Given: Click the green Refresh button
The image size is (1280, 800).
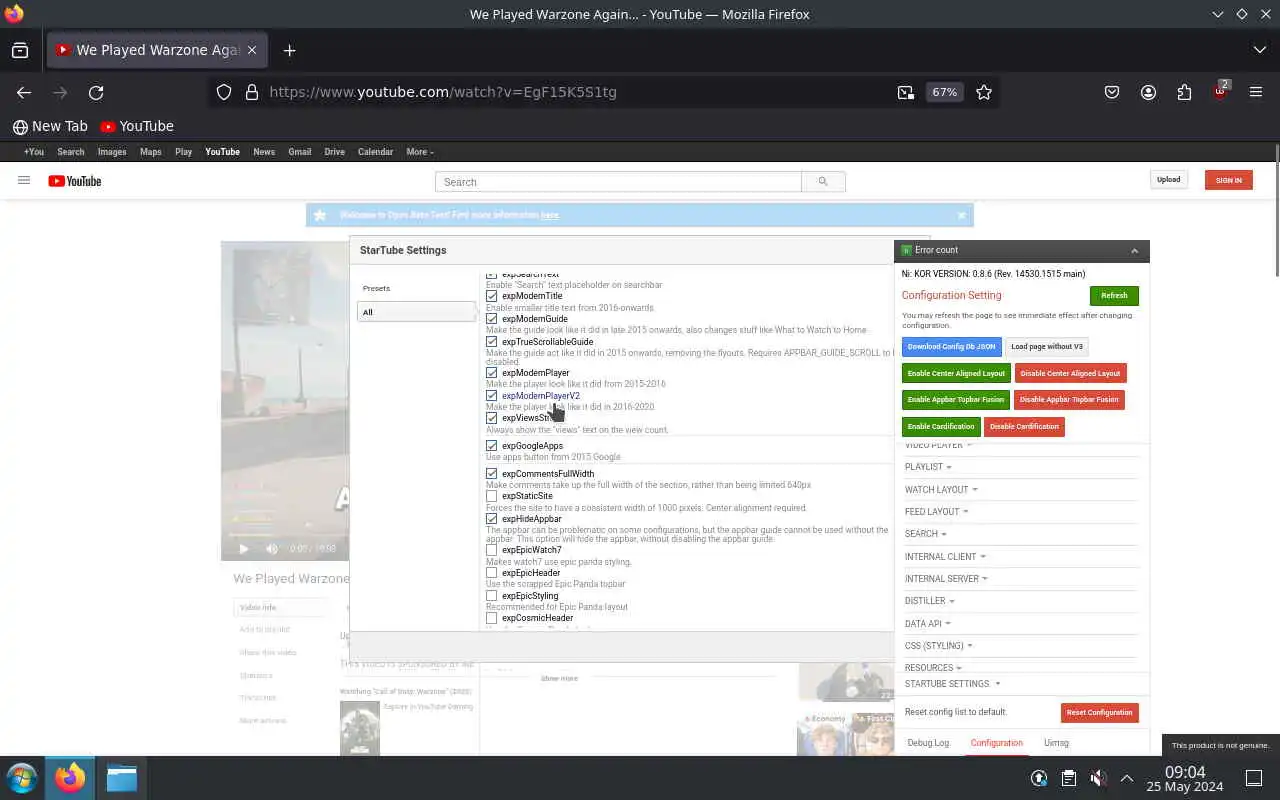Looking at the screenshot, I should point(1114,296).
